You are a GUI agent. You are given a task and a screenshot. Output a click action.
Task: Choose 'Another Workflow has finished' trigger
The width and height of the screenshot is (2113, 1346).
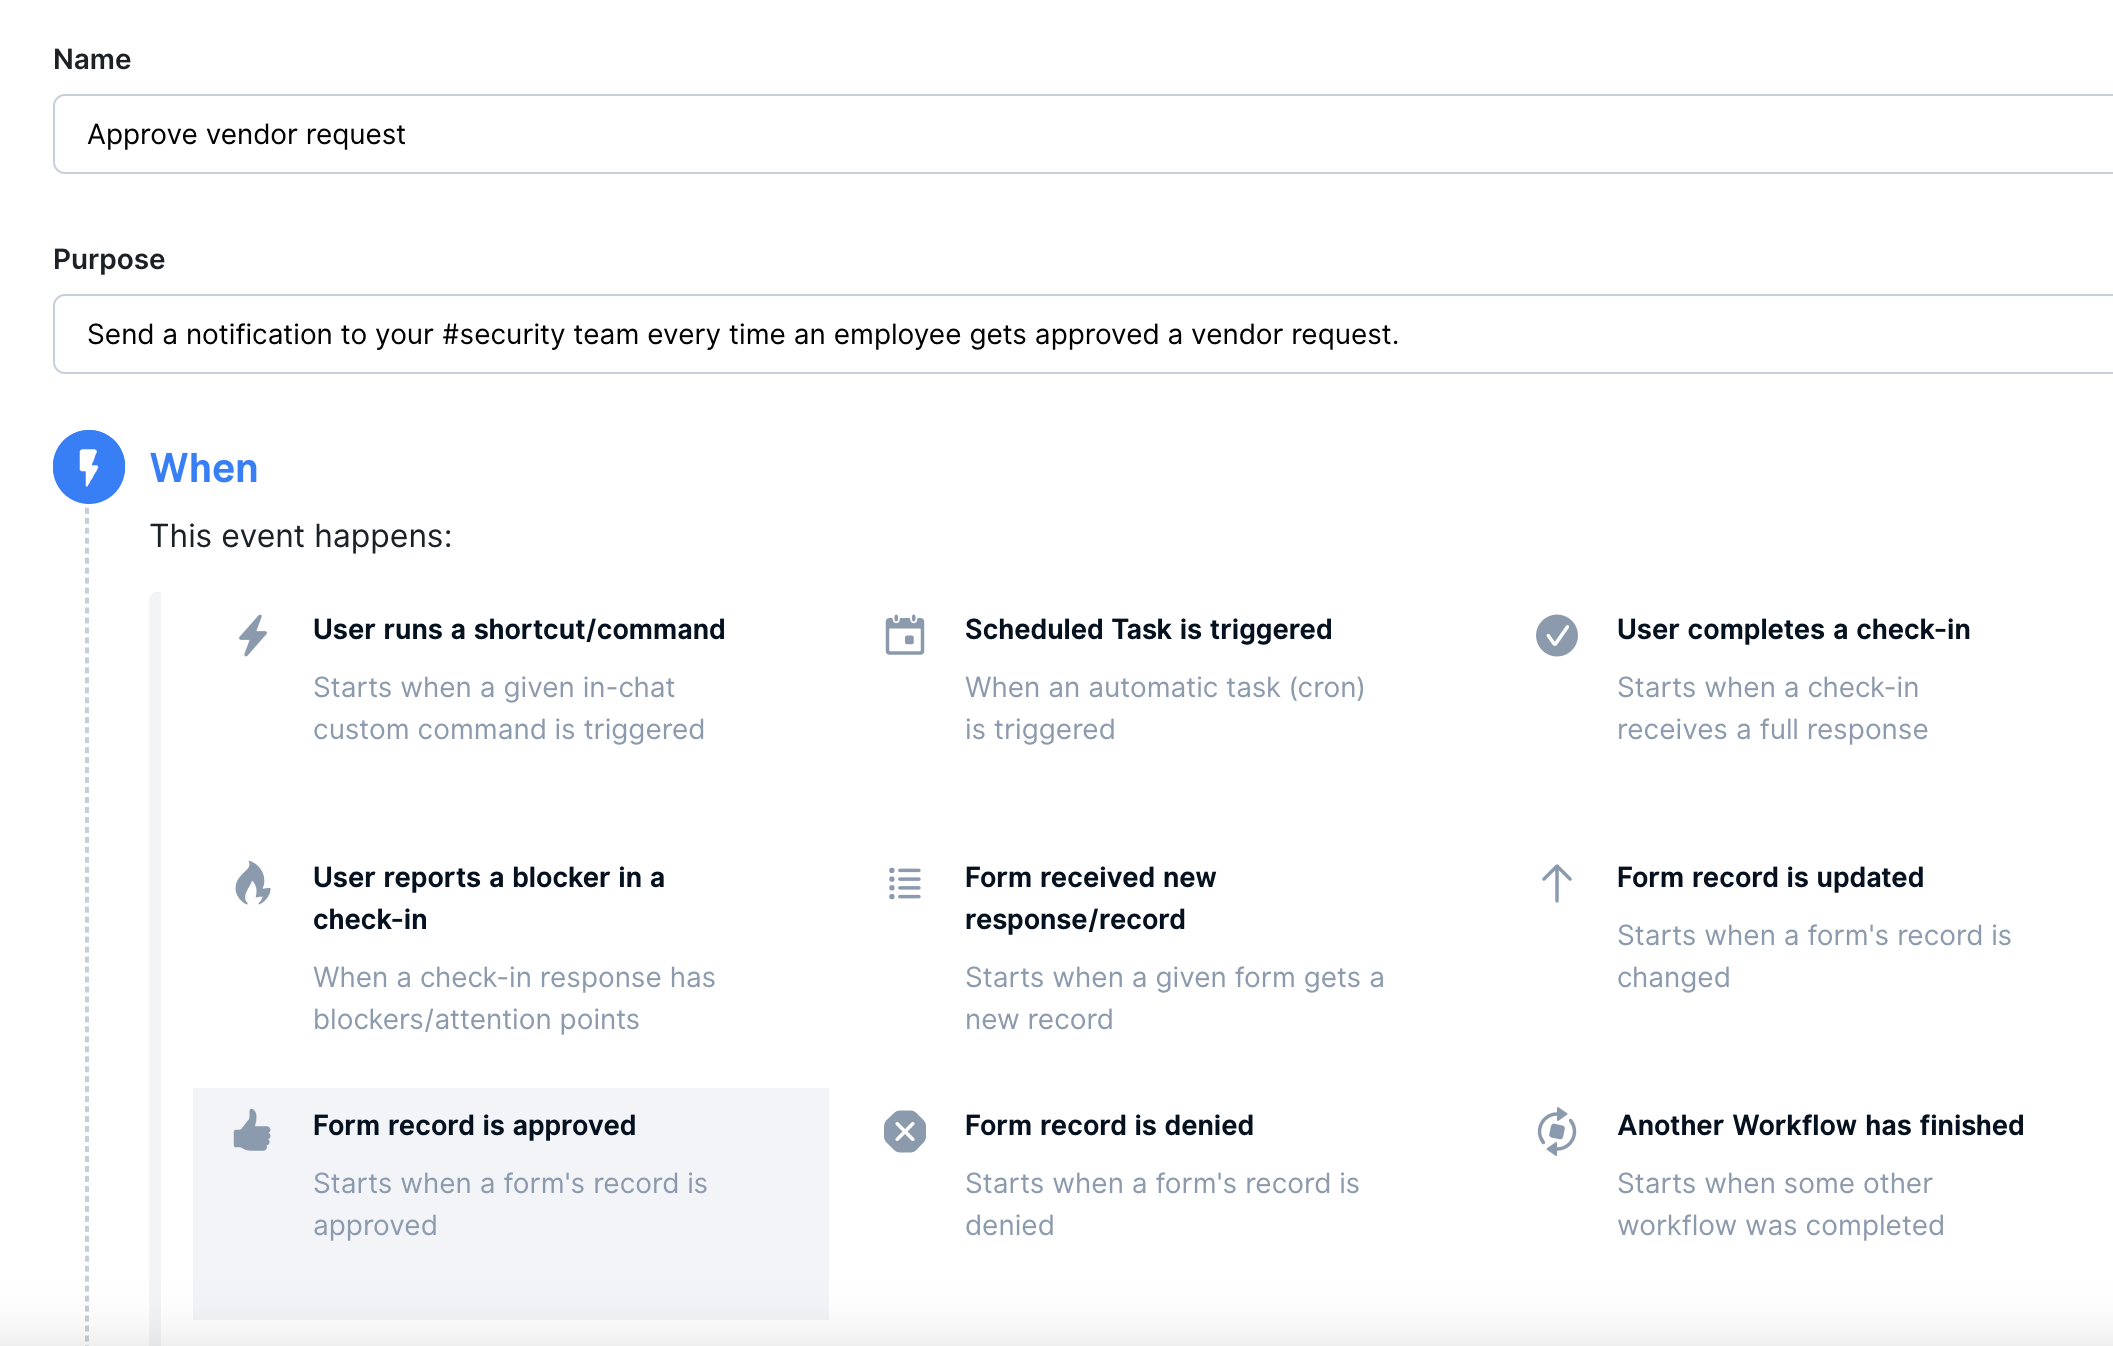pos(1821,1125)
